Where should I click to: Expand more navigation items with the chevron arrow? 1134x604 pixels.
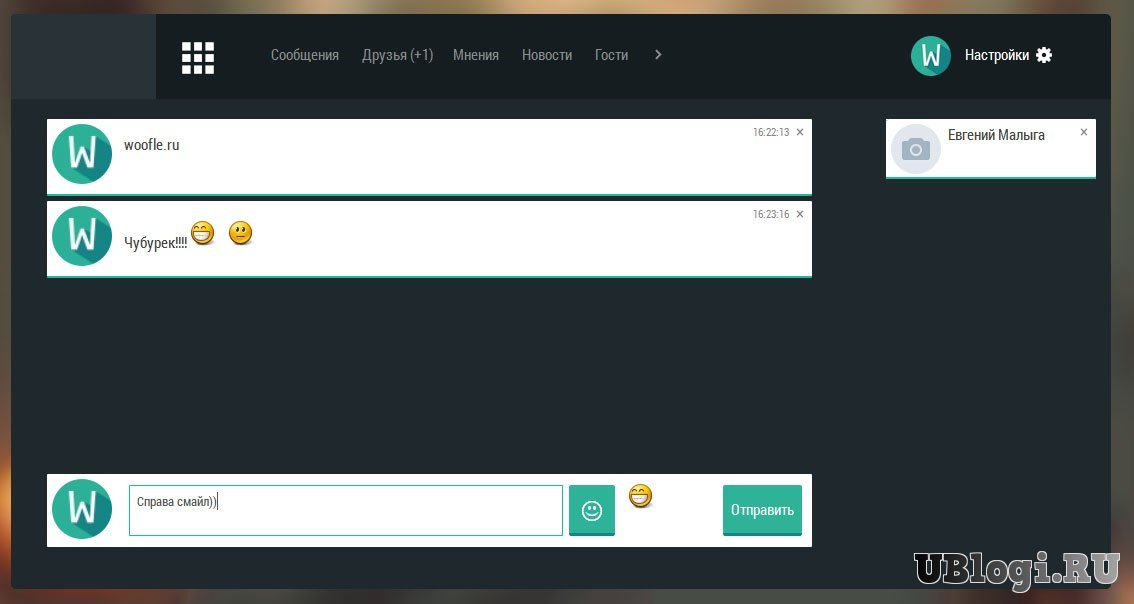click(x=658, y=55)
